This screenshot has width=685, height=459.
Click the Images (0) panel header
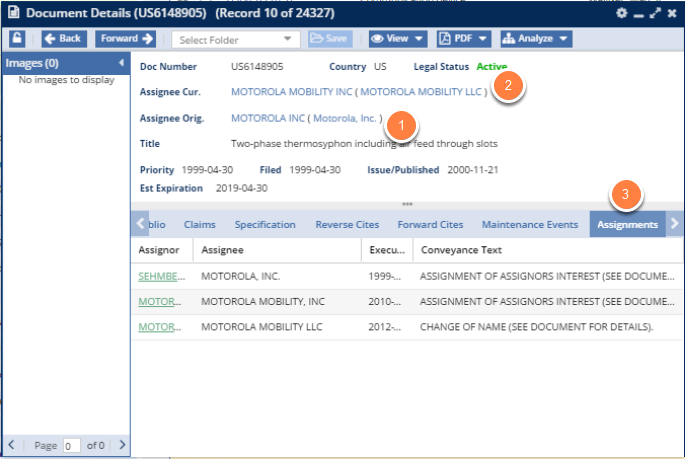coord(66,63)
